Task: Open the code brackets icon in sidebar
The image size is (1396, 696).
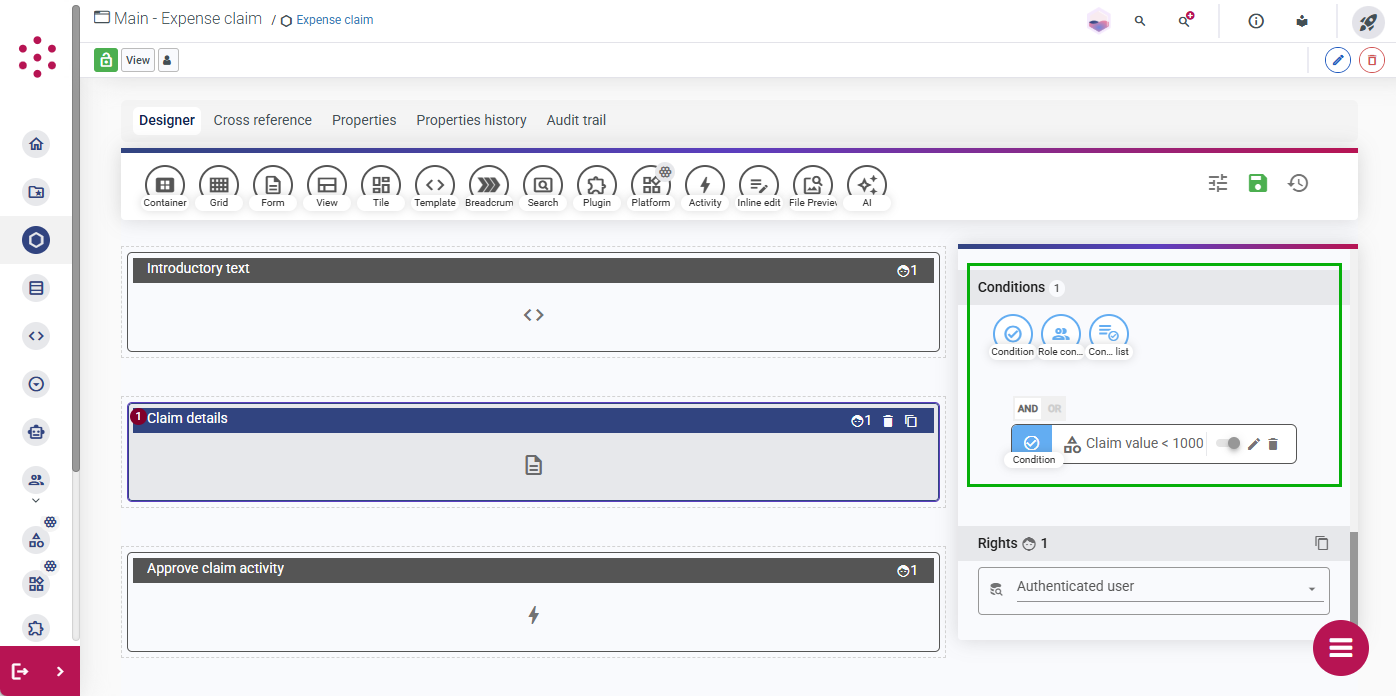Action: coord(37,336)
